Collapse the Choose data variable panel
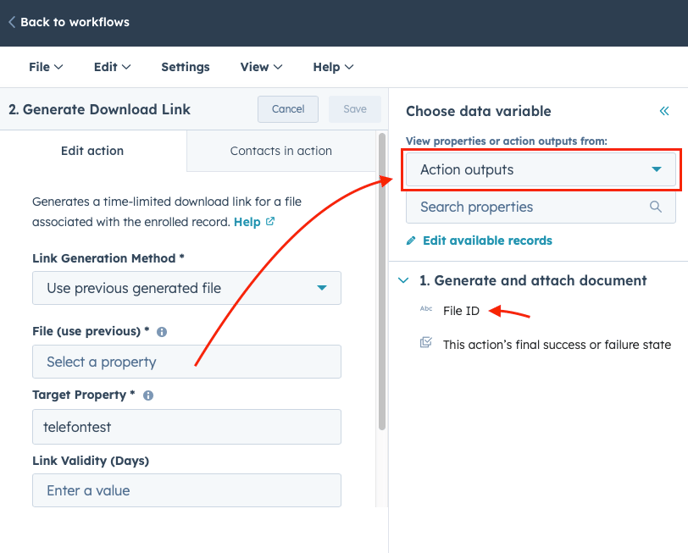This screenshot has width=688, height=553. (x=664, y=111)
